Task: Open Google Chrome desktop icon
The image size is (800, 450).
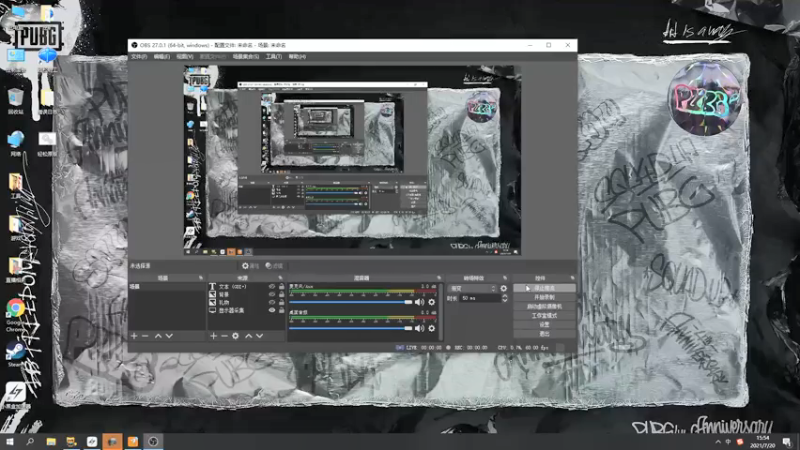Action: (x=15, y=316)
